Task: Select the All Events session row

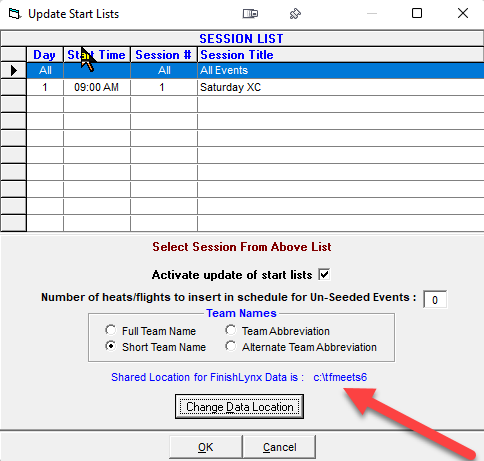Action: pos(255,70)
